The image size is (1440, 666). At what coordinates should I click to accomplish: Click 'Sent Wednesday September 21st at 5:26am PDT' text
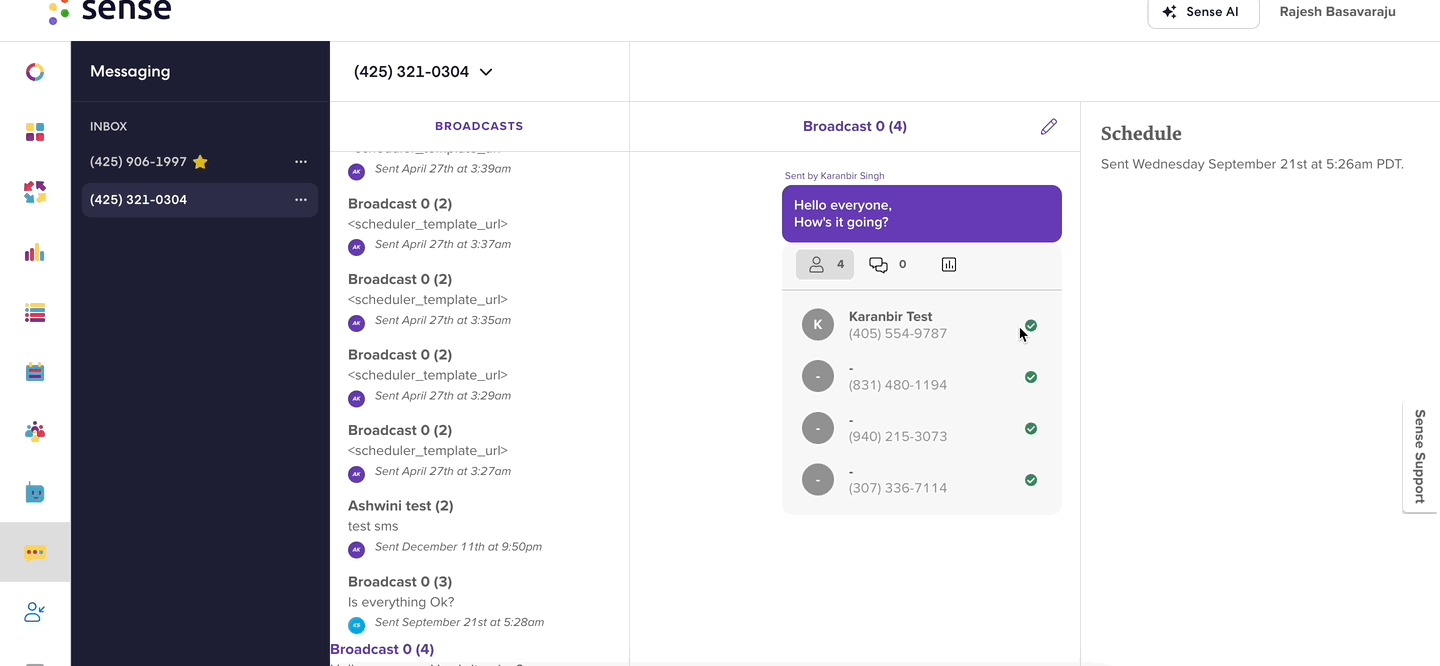coord(1252,164)
